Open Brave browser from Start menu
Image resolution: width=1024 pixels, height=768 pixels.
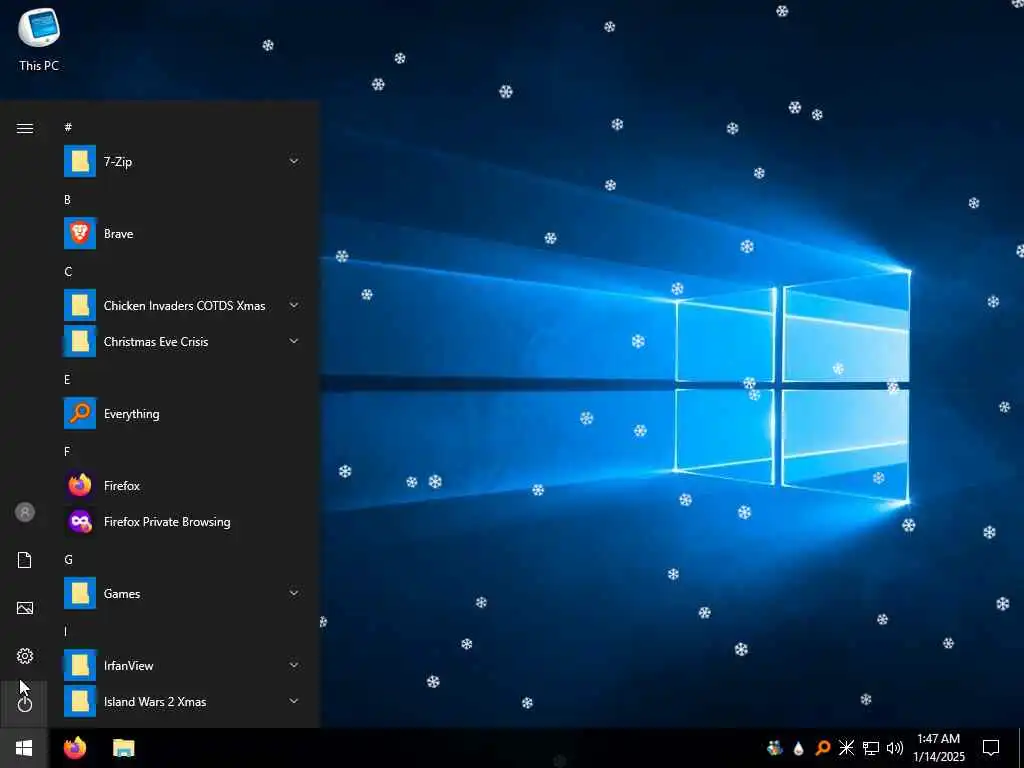183,234
